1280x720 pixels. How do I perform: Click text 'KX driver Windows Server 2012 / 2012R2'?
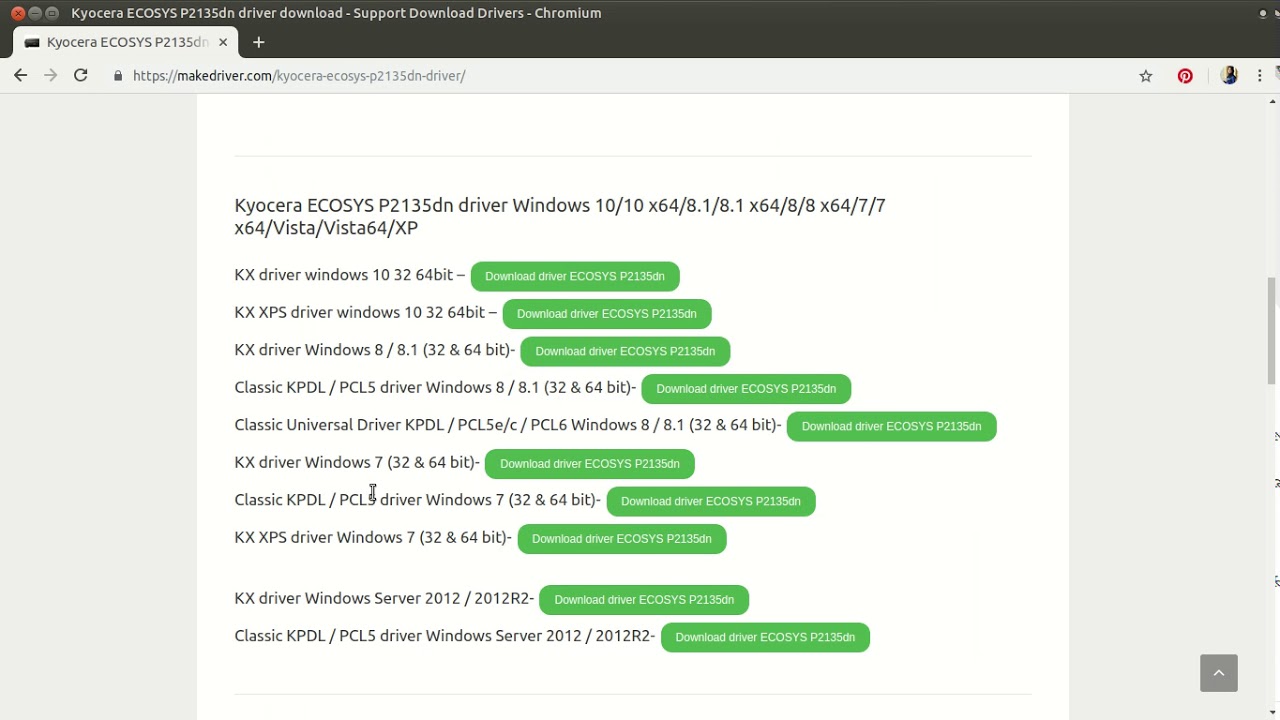(x=382, y=598)
